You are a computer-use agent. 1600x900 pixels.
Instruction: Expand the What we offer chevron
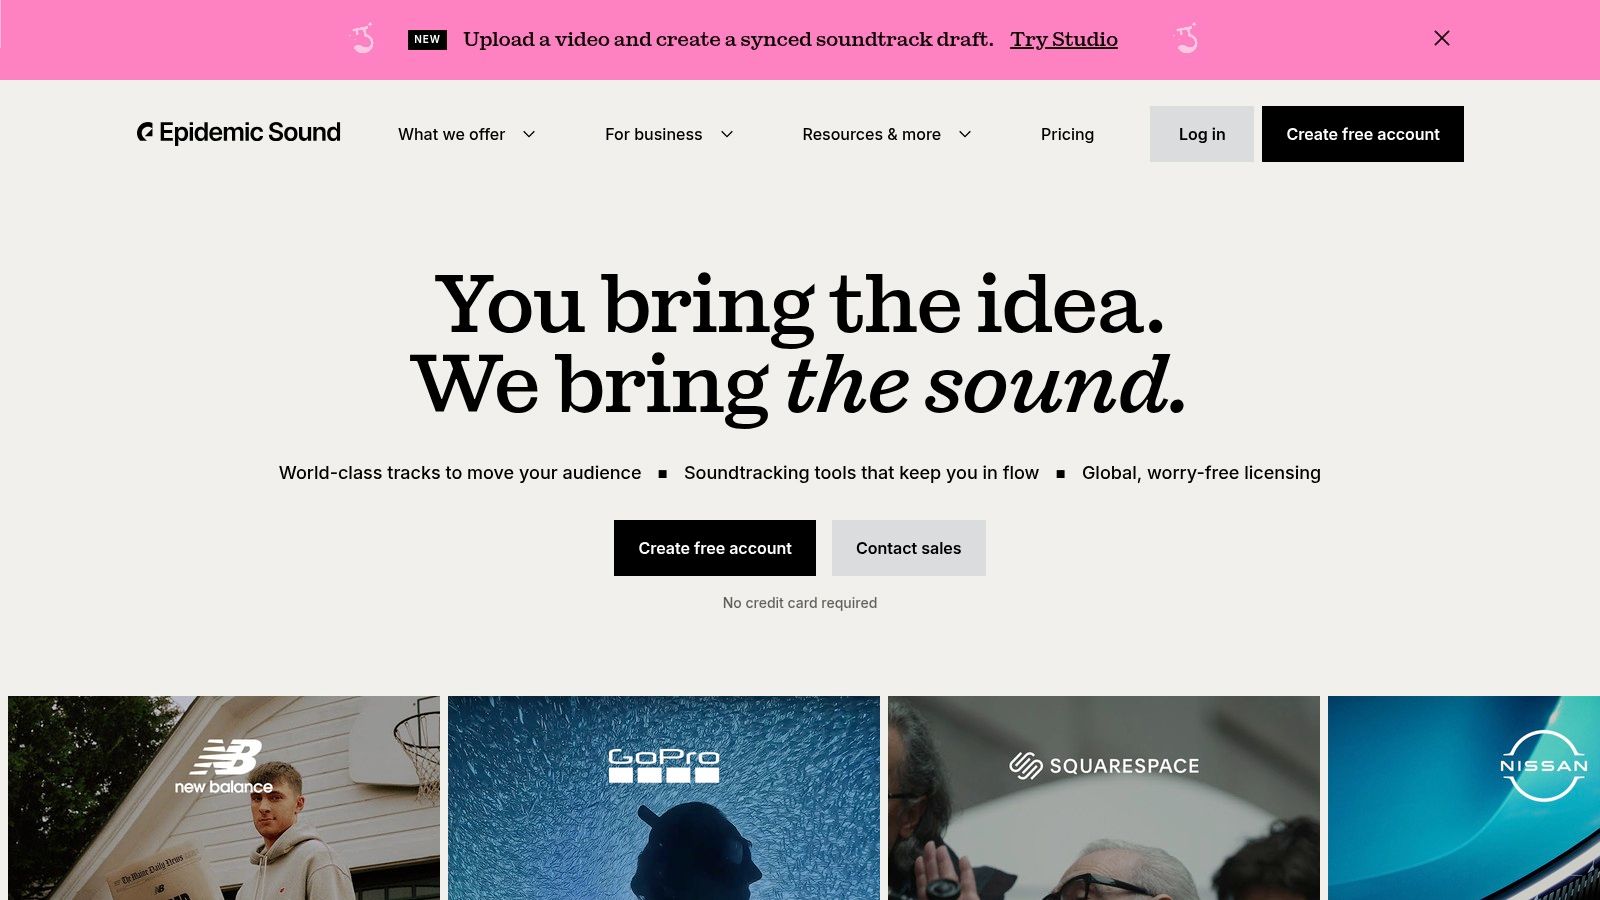[x=529, y=134]
